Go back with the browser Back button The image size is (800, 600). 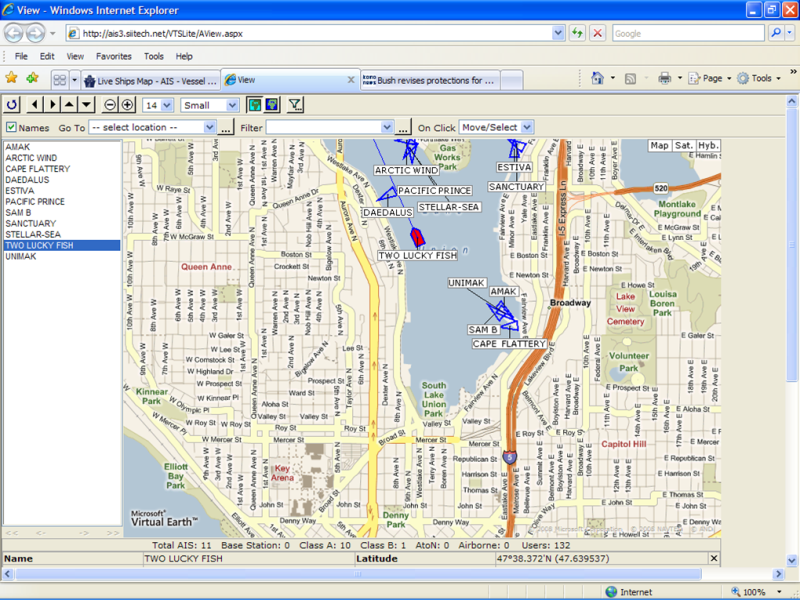pyautogui.click(x=14, y=34)
